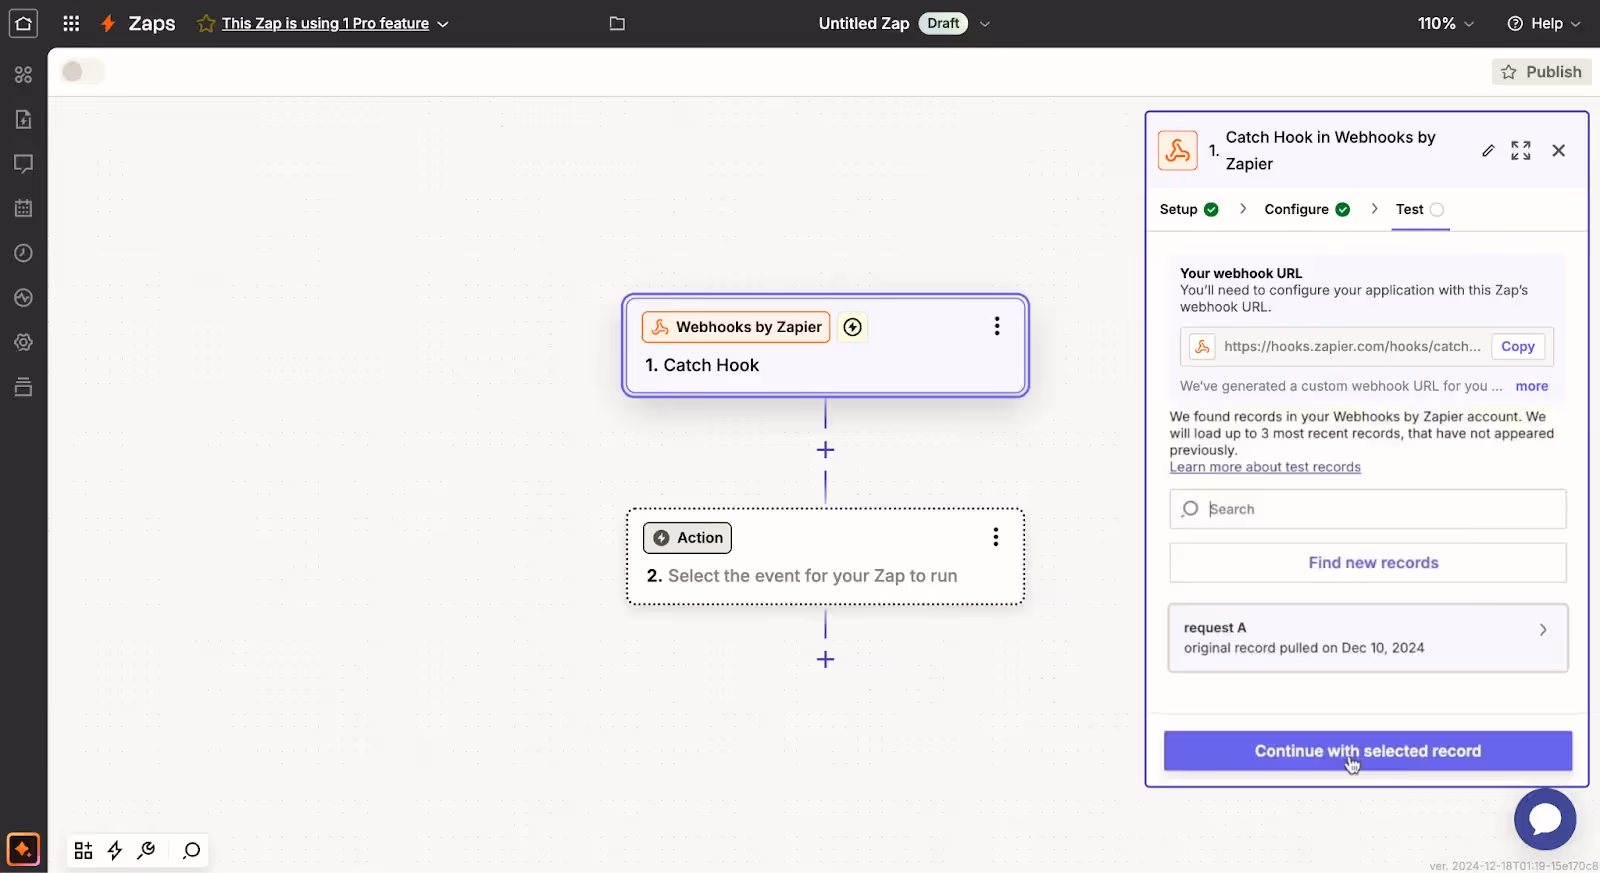1600x873 pixels.
Task: Click the instant trigger bolt badge
Action: point(852,327)
